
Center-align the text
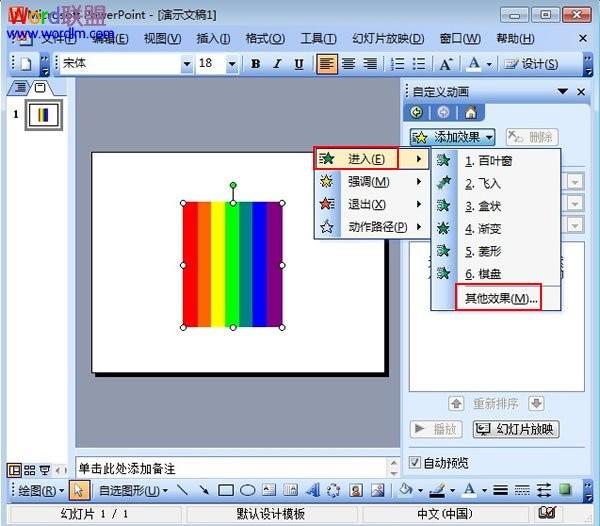point(348,64)
